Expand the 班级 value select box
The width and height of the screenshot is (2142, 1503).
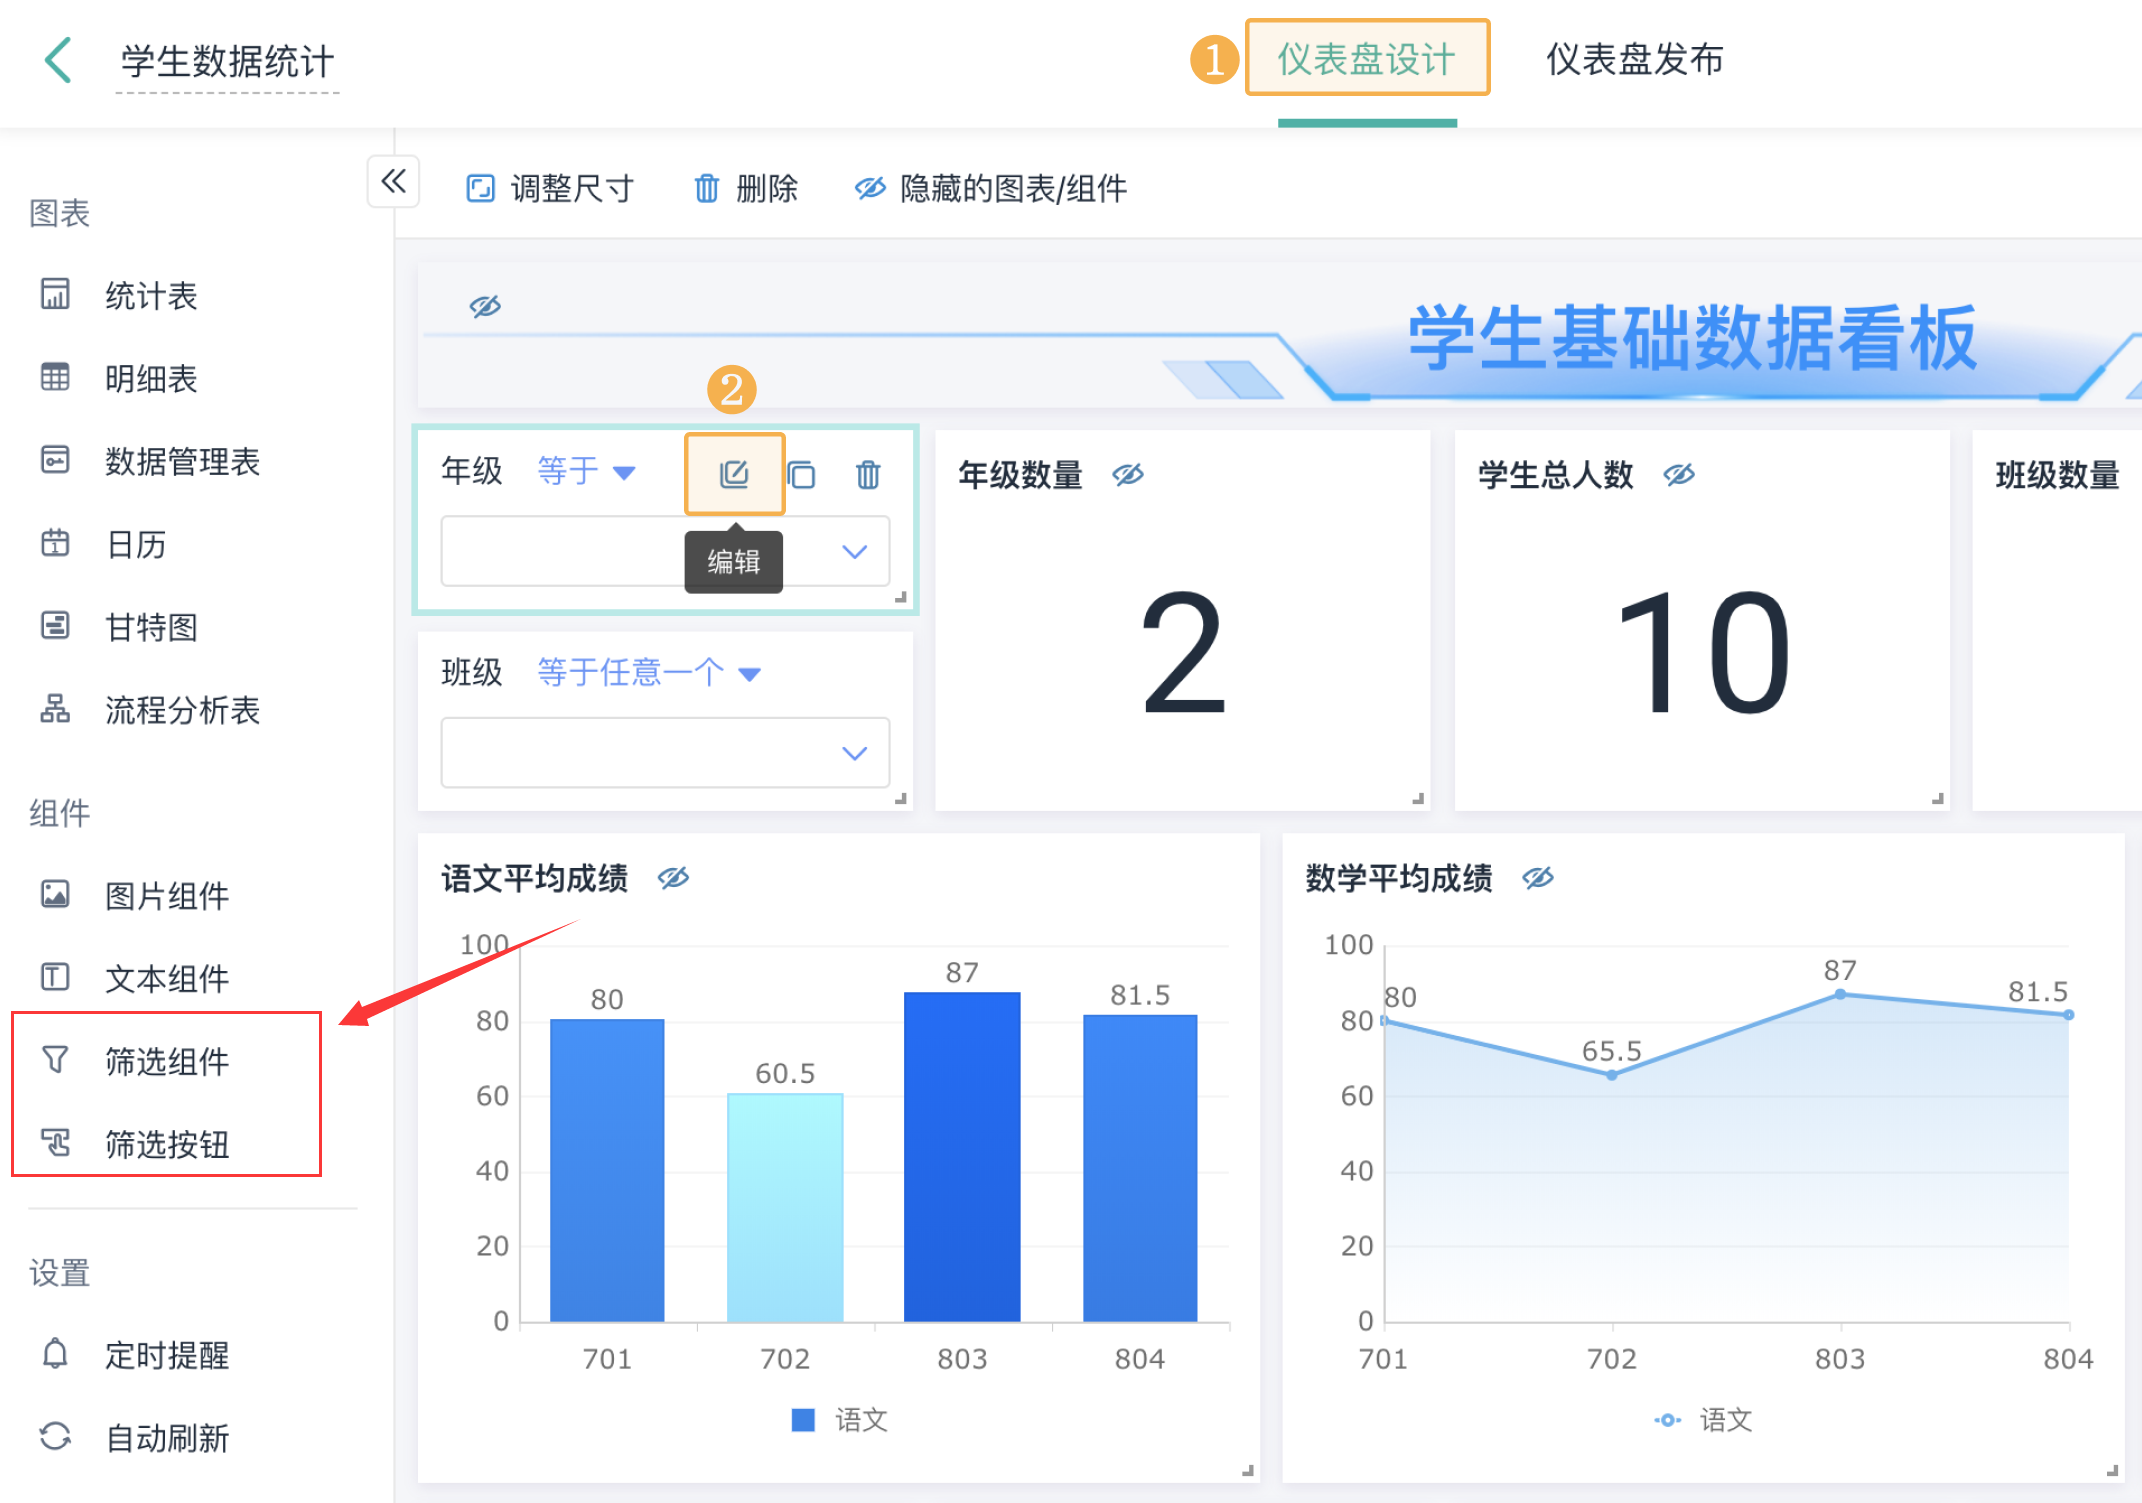pyautogui.click(x=665, y=752)
